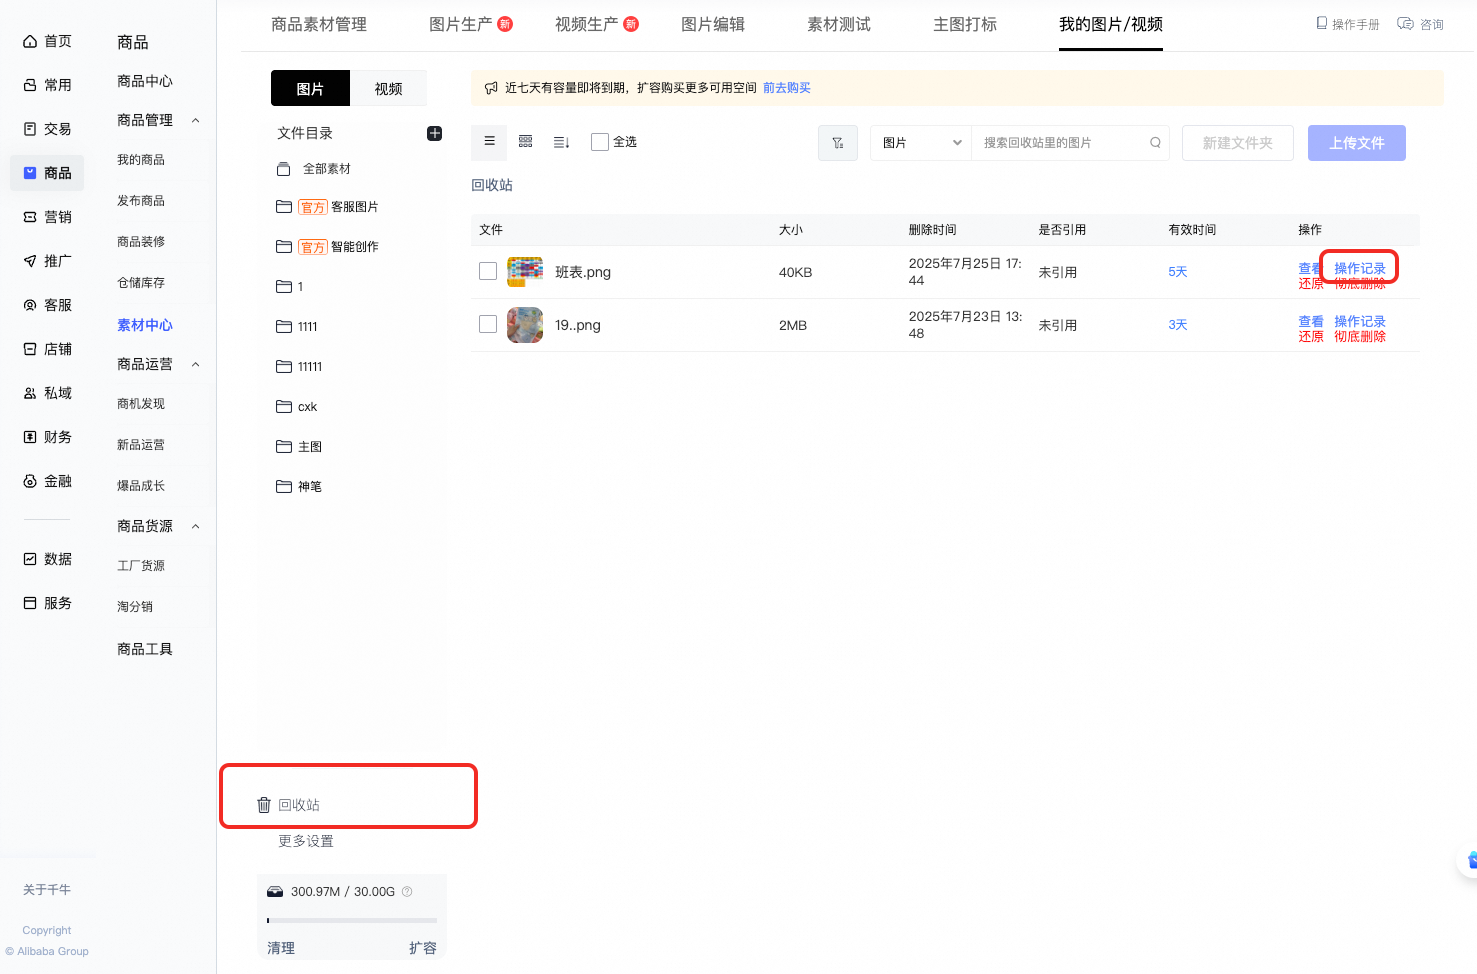Open the 财务 sidebar icon
Viewport: 1477px width, 974px height.
(30, 437)
